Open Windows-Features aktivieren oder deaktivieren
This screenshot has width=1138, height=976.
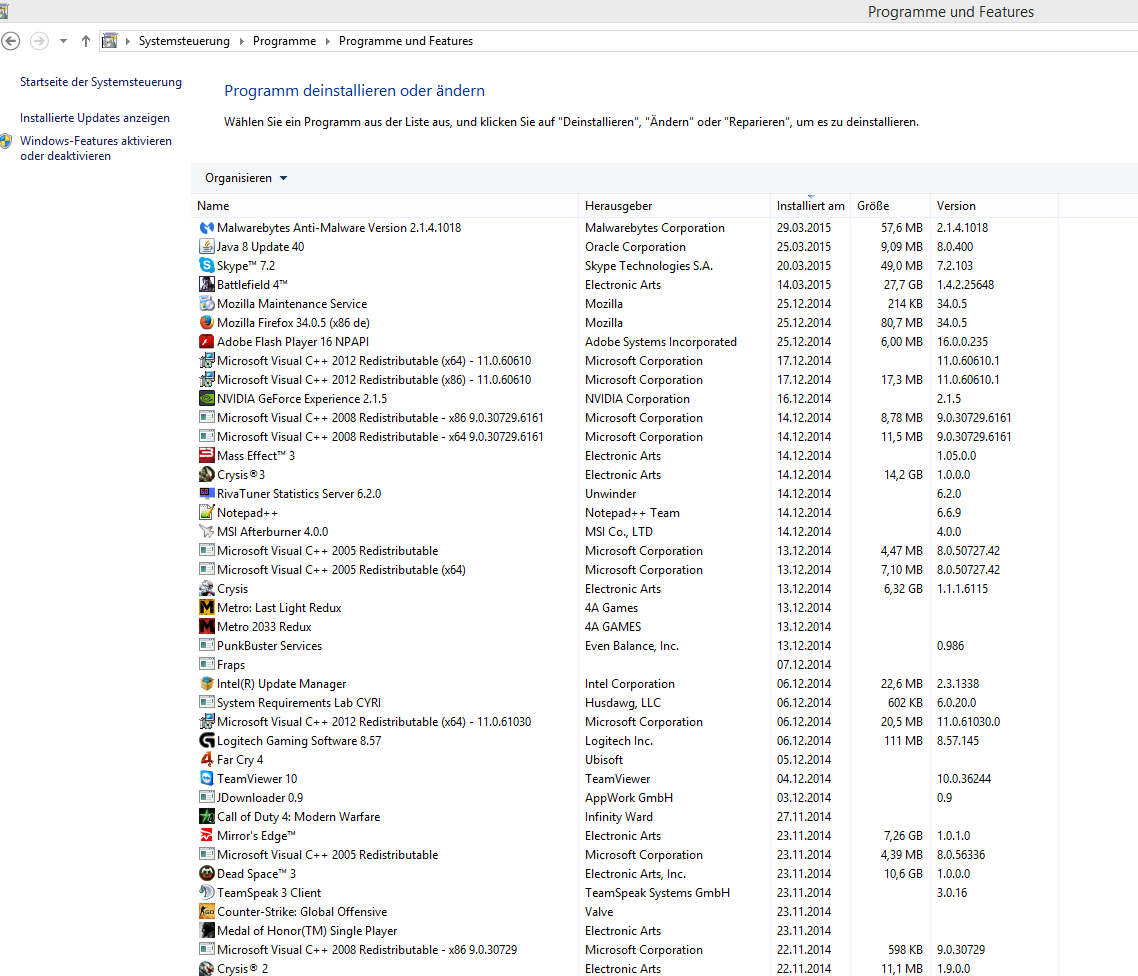click(95, 149)
